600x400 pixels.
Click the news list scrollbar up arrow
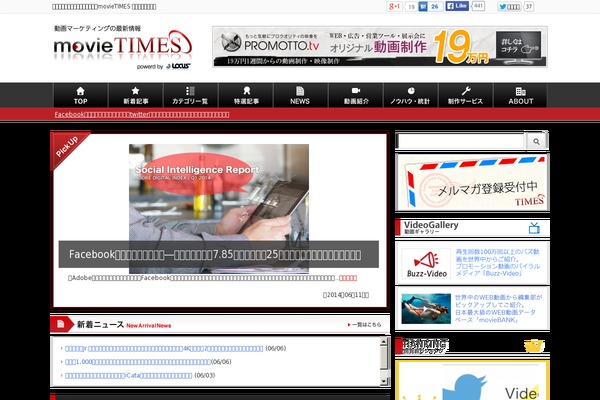384,341
